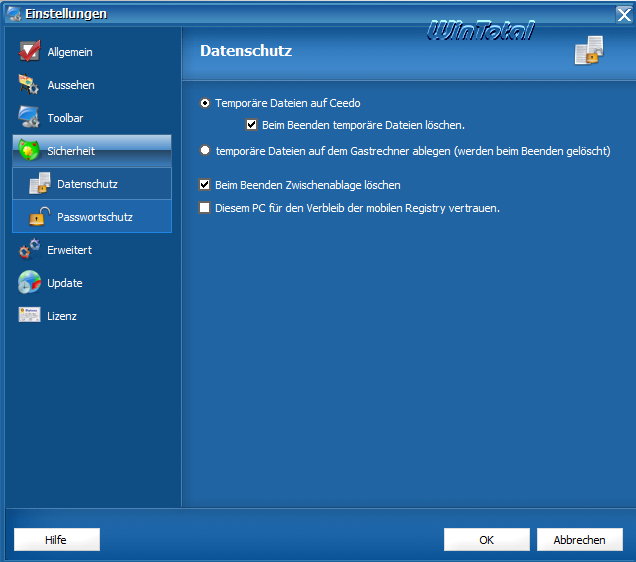
Task: Toggle 'Beim Beenden Zwischenablage löschen' checkbox
Action: [204, 185]
